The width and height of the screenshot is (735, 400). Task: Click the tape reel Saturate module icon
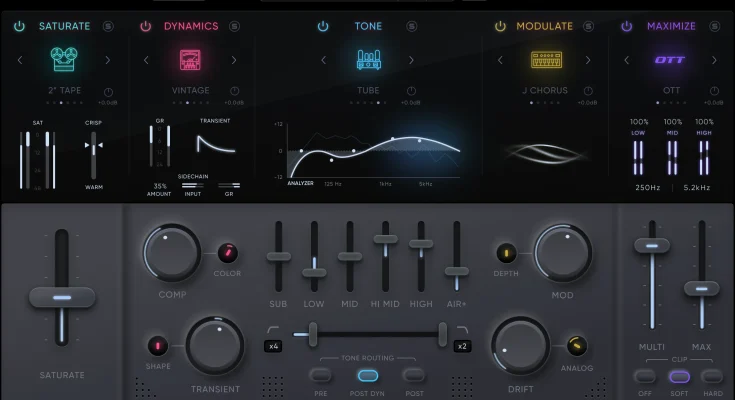click(x=64, y=60)
